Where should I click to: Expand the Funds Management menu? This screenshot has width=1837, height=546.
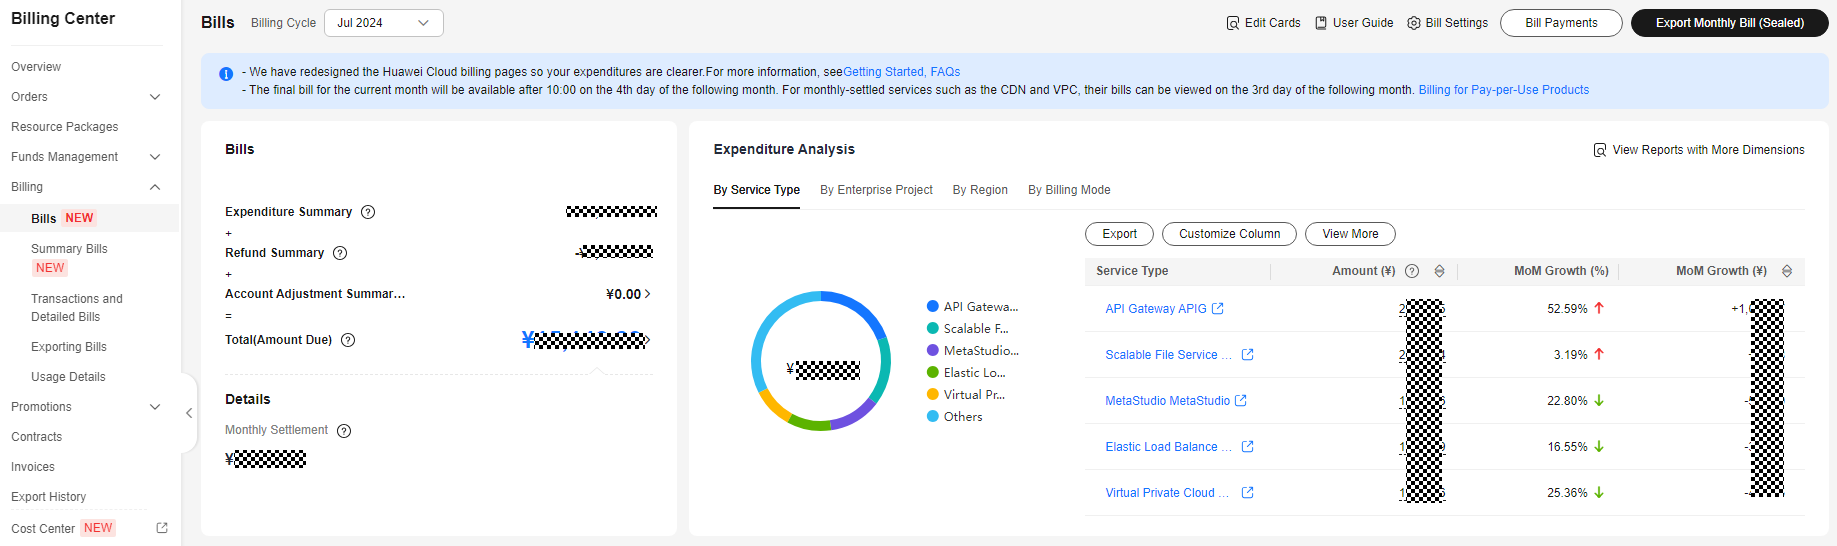(155, 157)
